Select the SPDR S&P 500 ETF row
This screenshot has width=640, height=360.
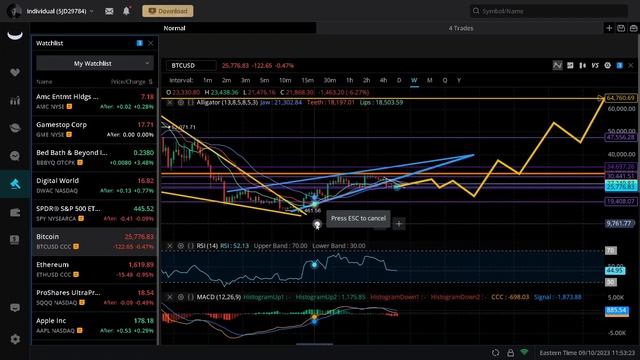[95, 213]
